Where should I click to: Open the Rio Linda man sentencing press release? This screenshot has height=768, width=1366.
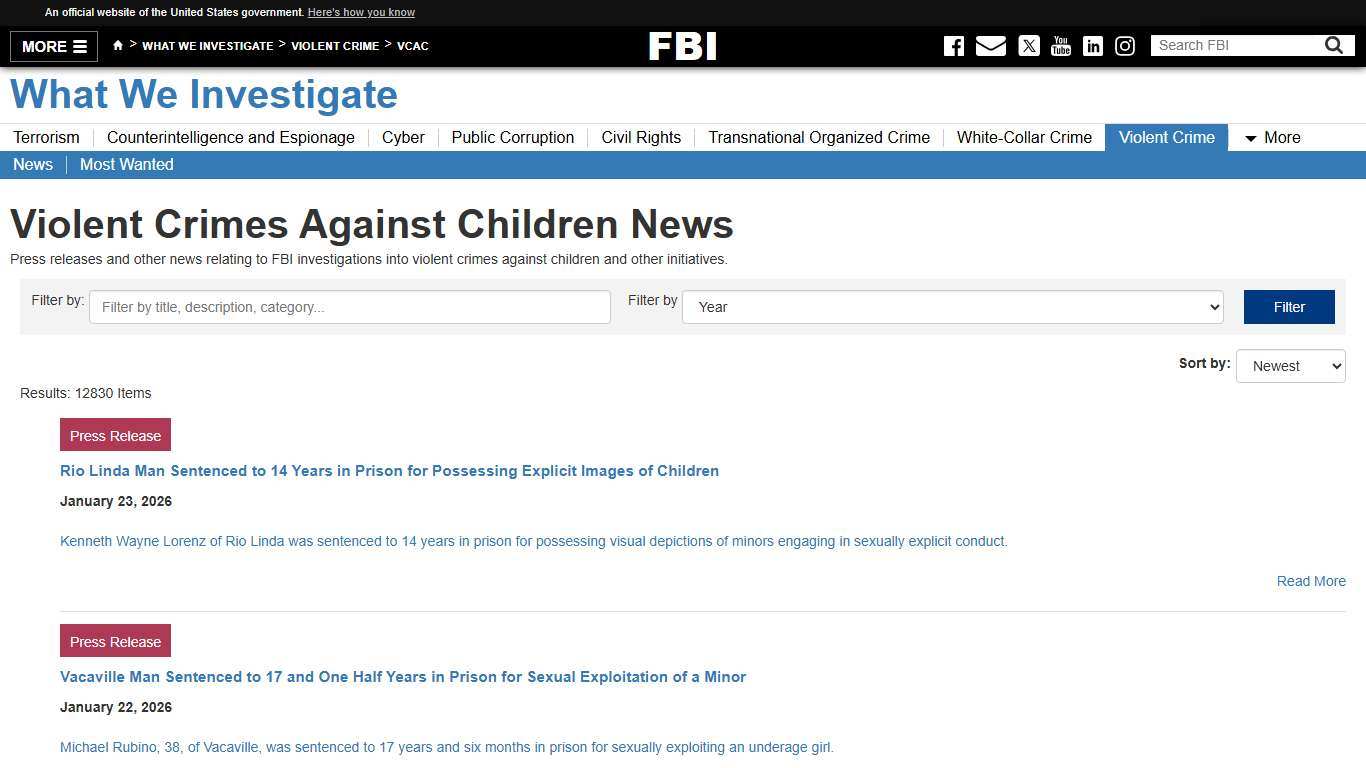(389, 471)
